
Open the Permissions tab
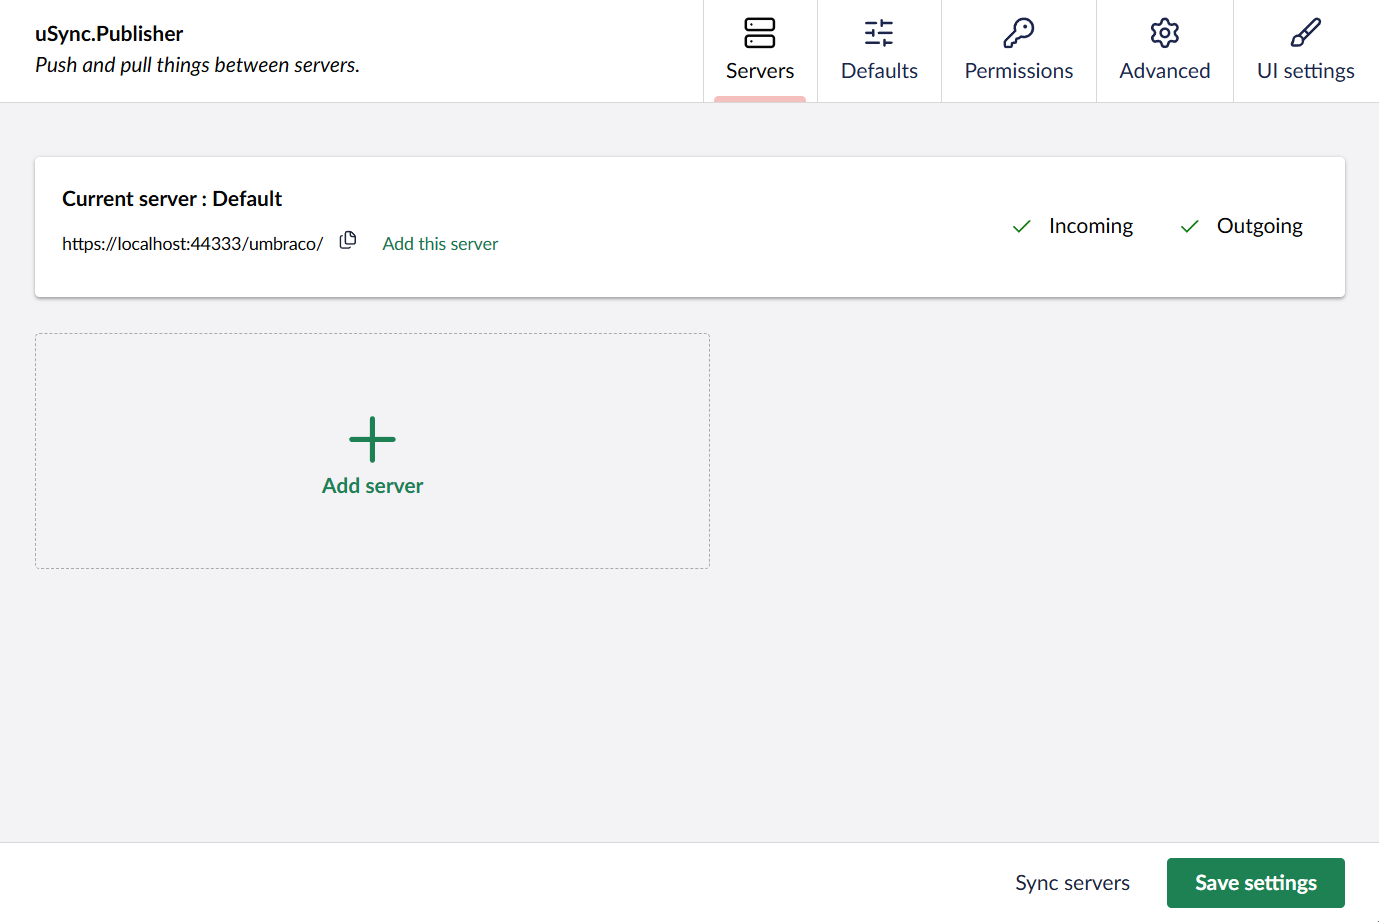tap(1018, 70)
